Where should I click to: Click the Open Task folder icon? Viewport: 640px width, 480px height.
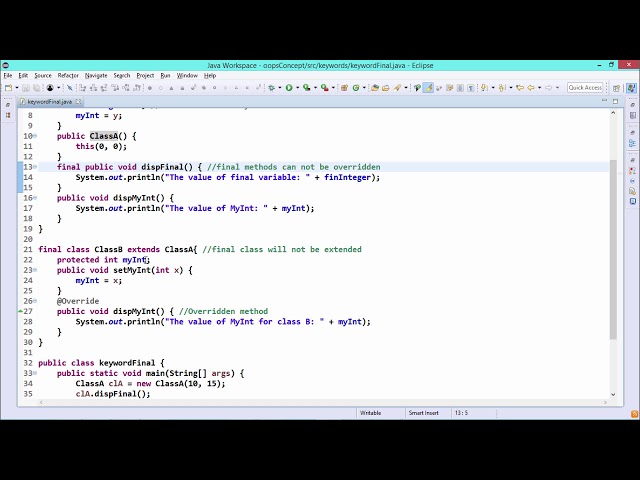coord(386,88)
